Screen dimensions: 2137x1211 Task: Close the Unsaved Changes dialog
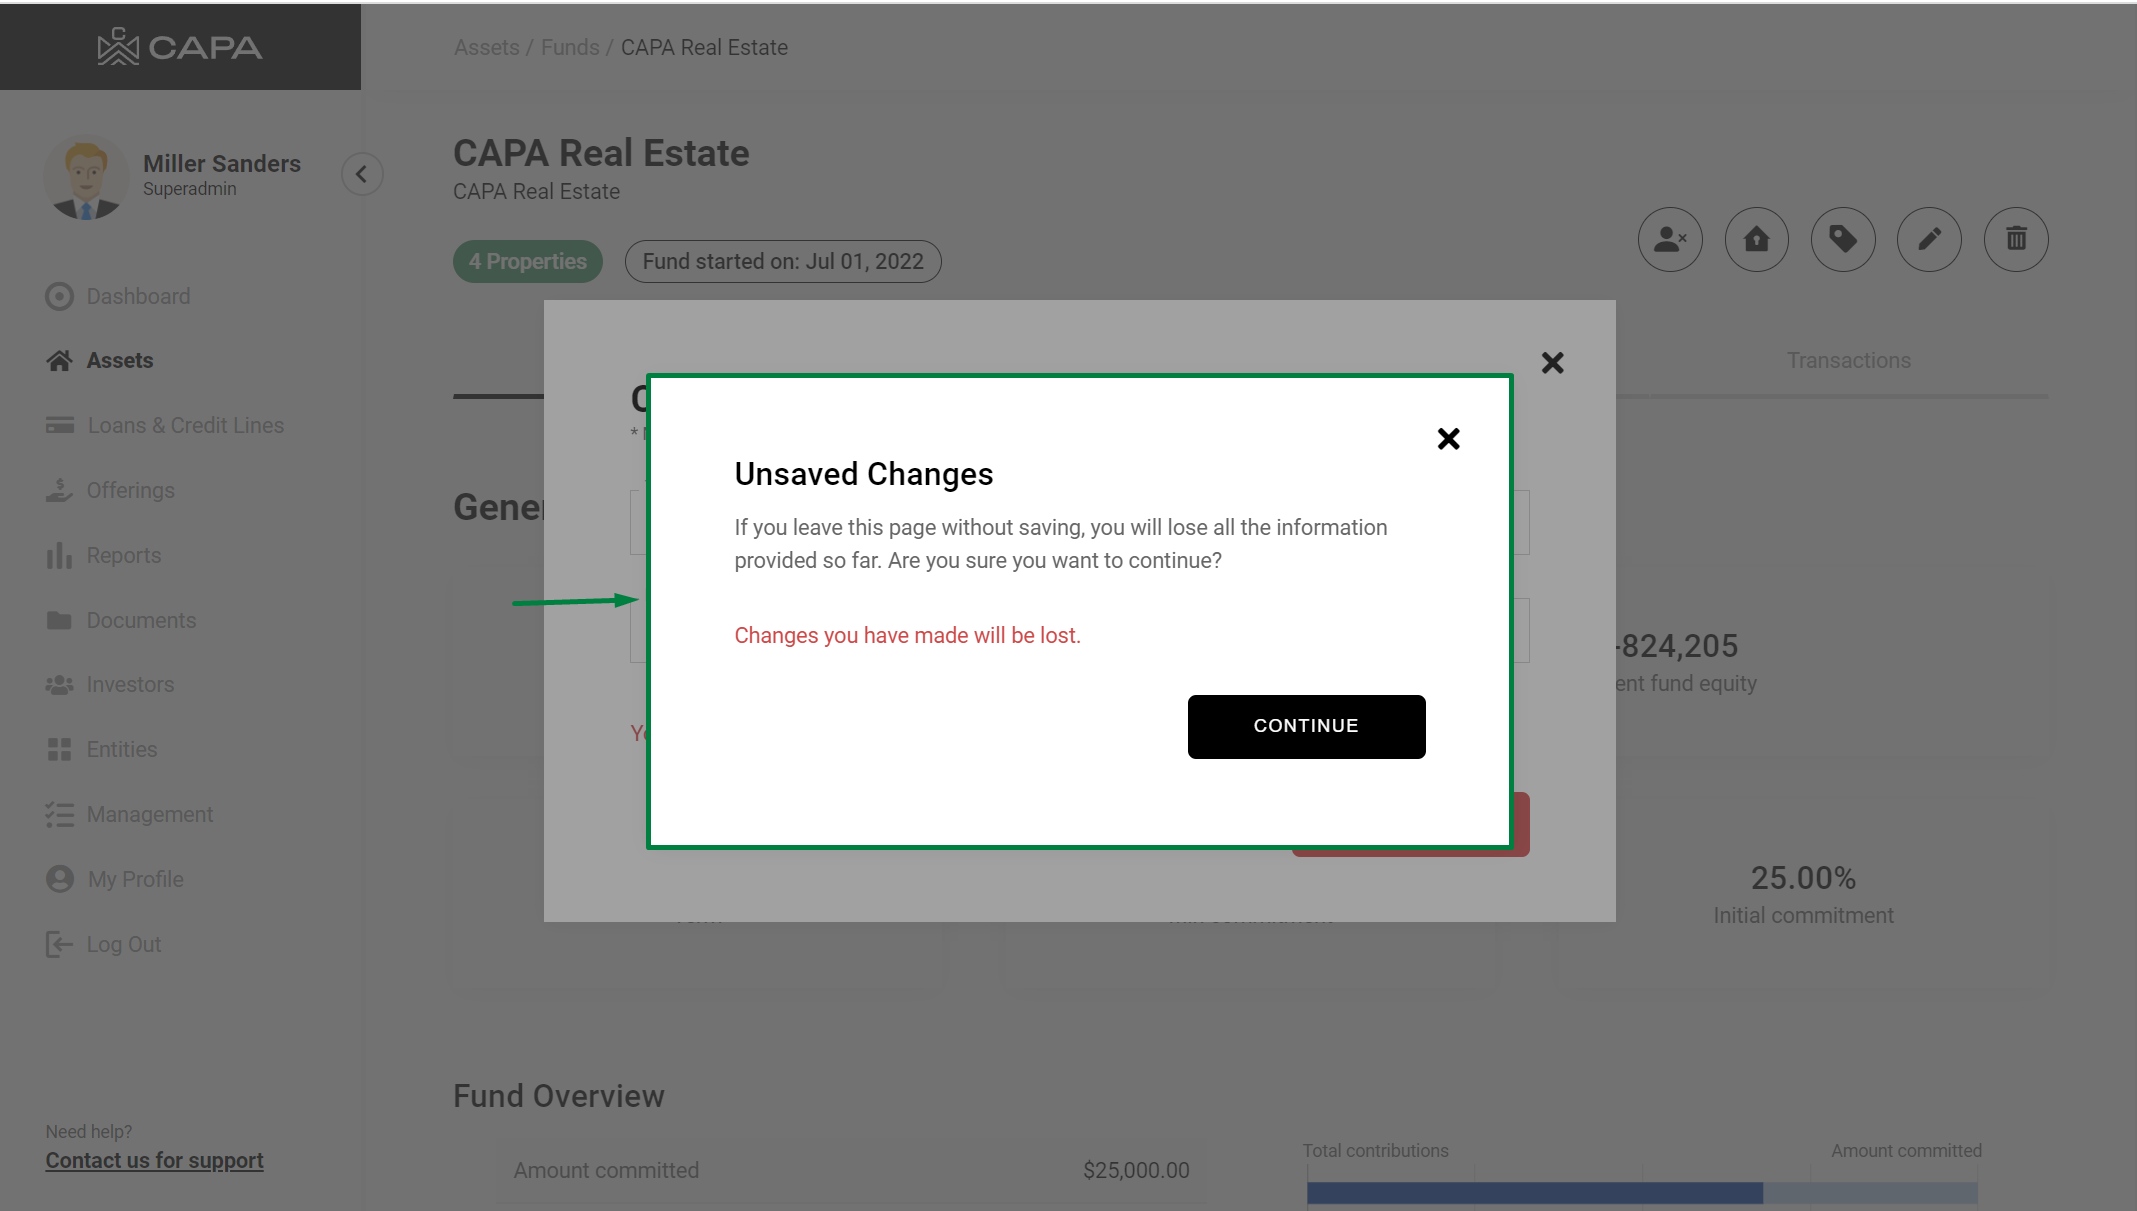(1447, 439)
